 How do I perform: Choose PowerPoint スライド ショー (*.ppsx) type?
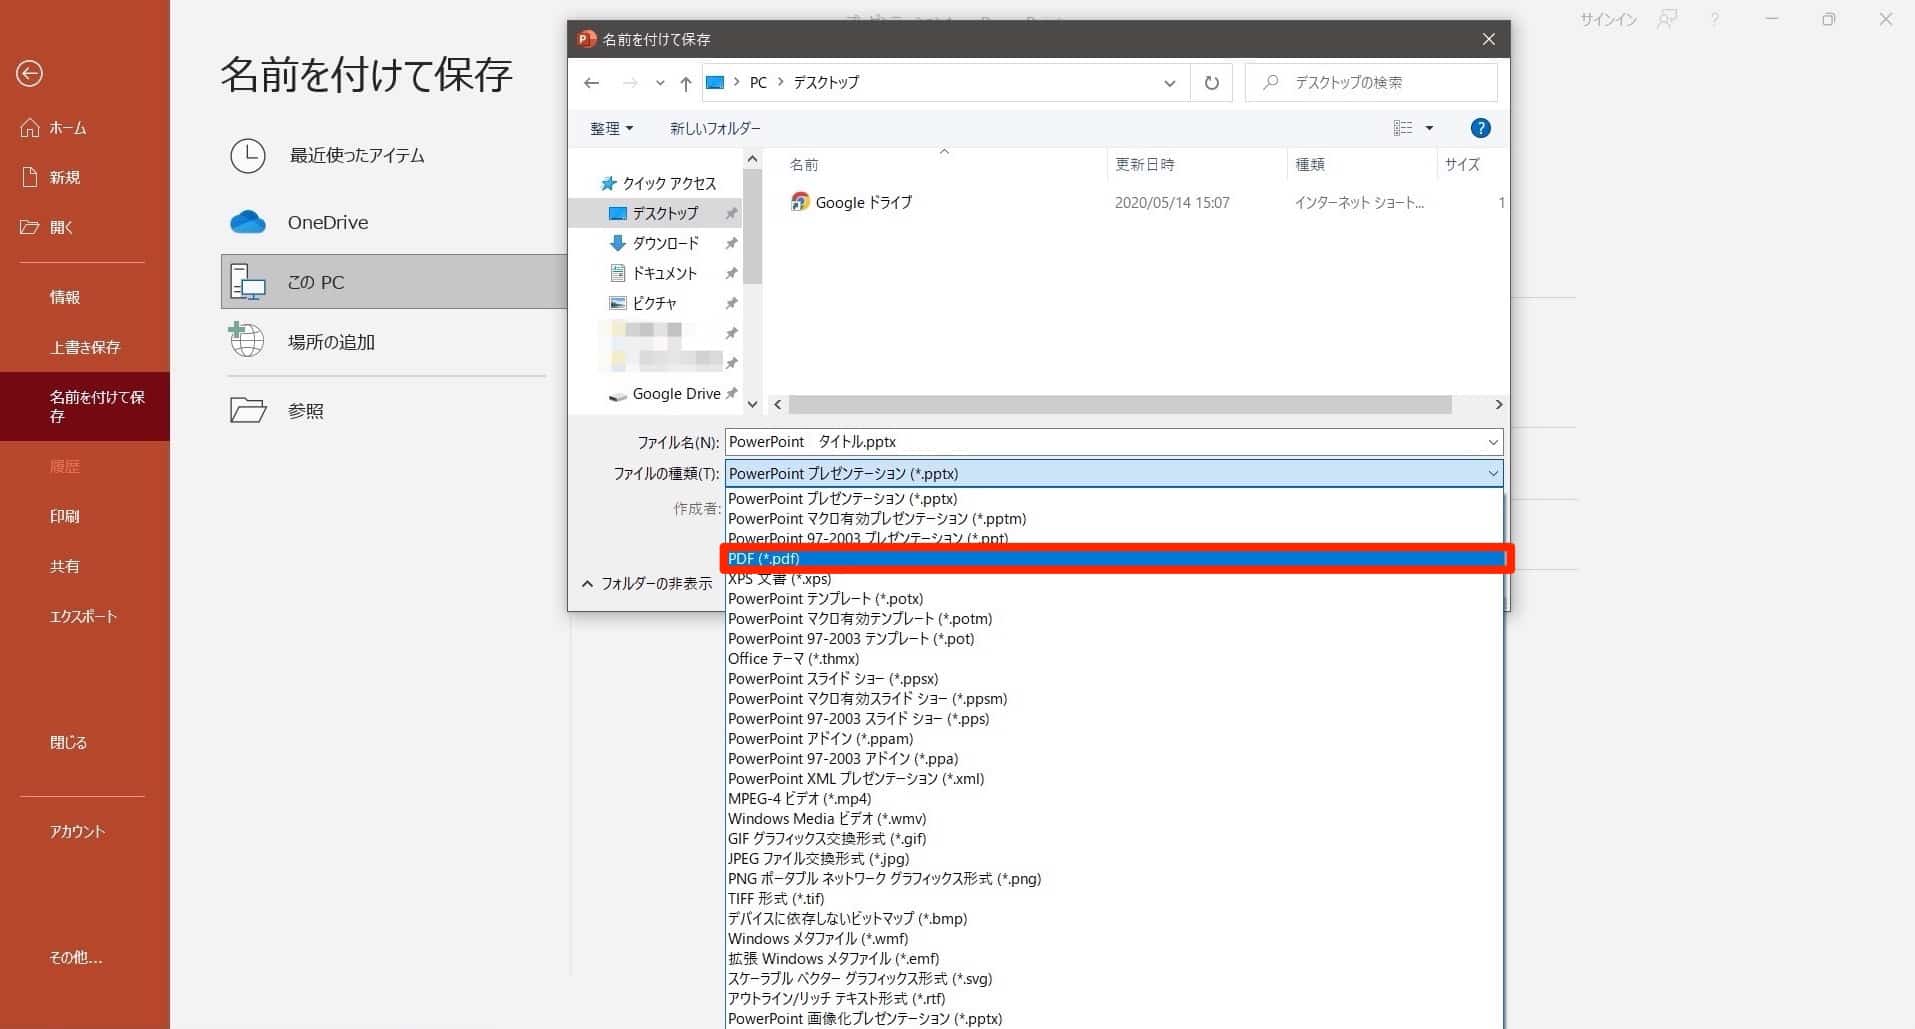[x=1114, y=679]
